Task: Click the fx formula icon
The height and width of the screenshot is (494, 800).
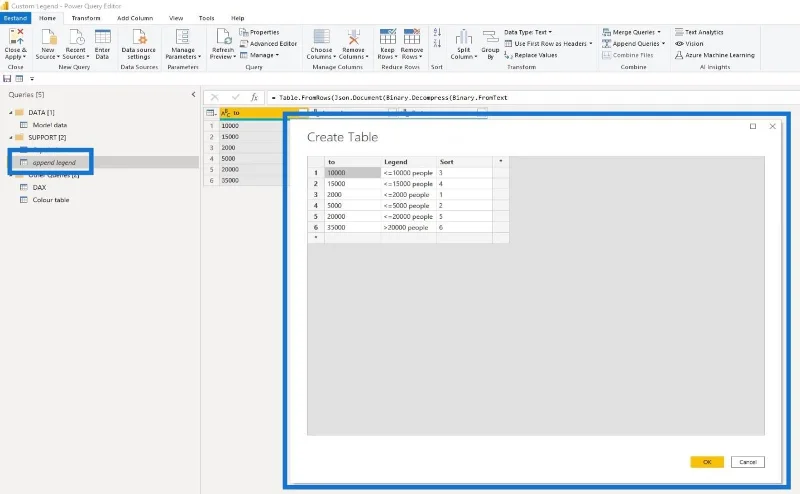Action: [x=254, y=97]
